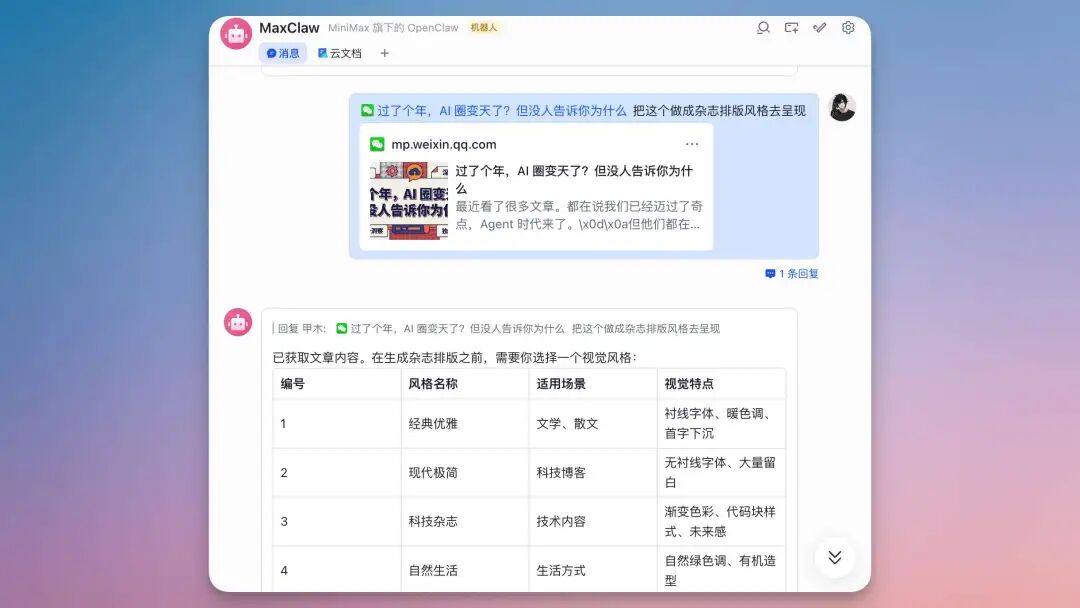Open the search icon in the top toolbar
Viewport: 1080px width, 608px height.
coord(763,29)
